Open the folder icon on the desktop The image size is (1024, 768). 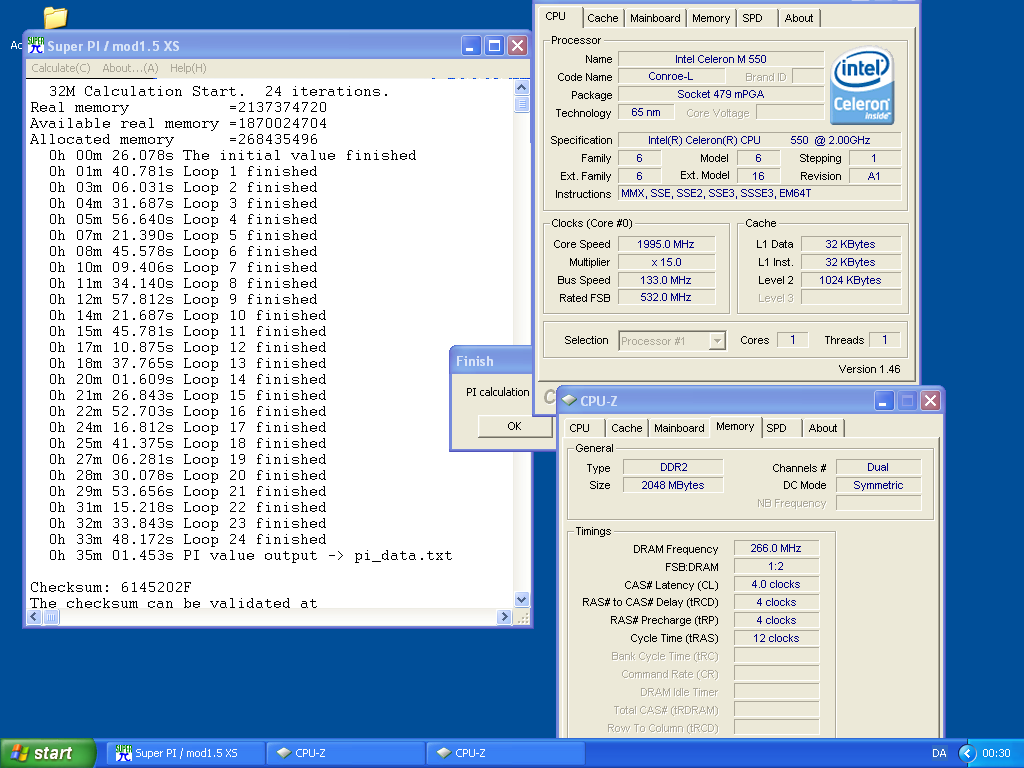pyautogui.click(x=56, y=17)
